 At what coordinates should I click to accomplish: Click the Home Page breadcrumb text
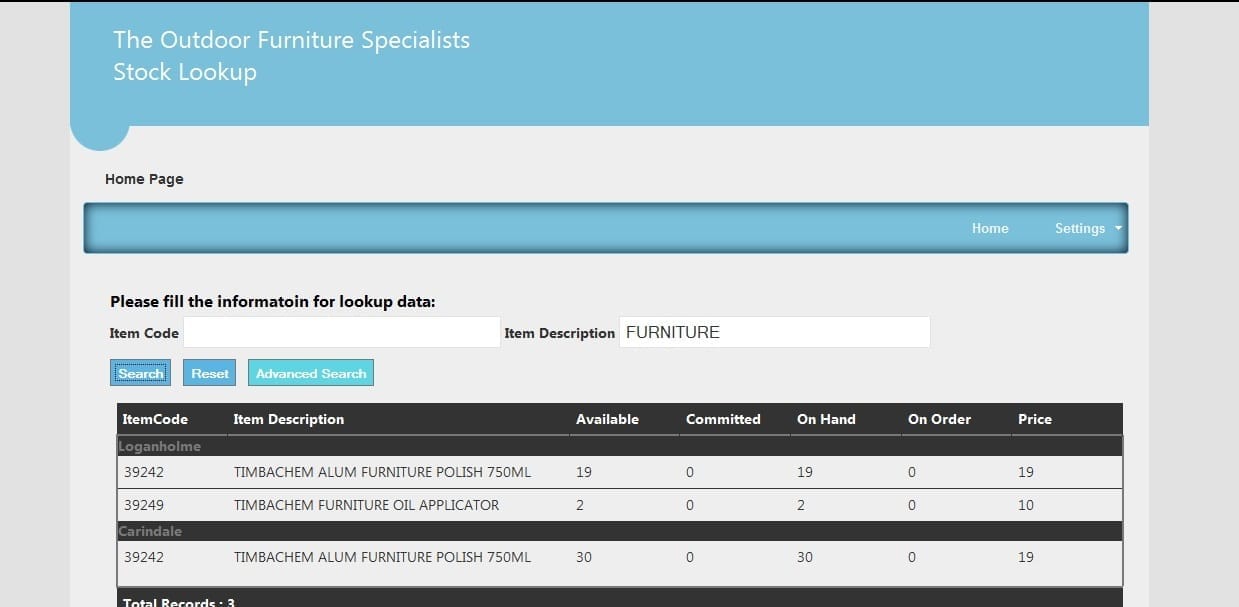pyautogui.click(x=144, y=179)
